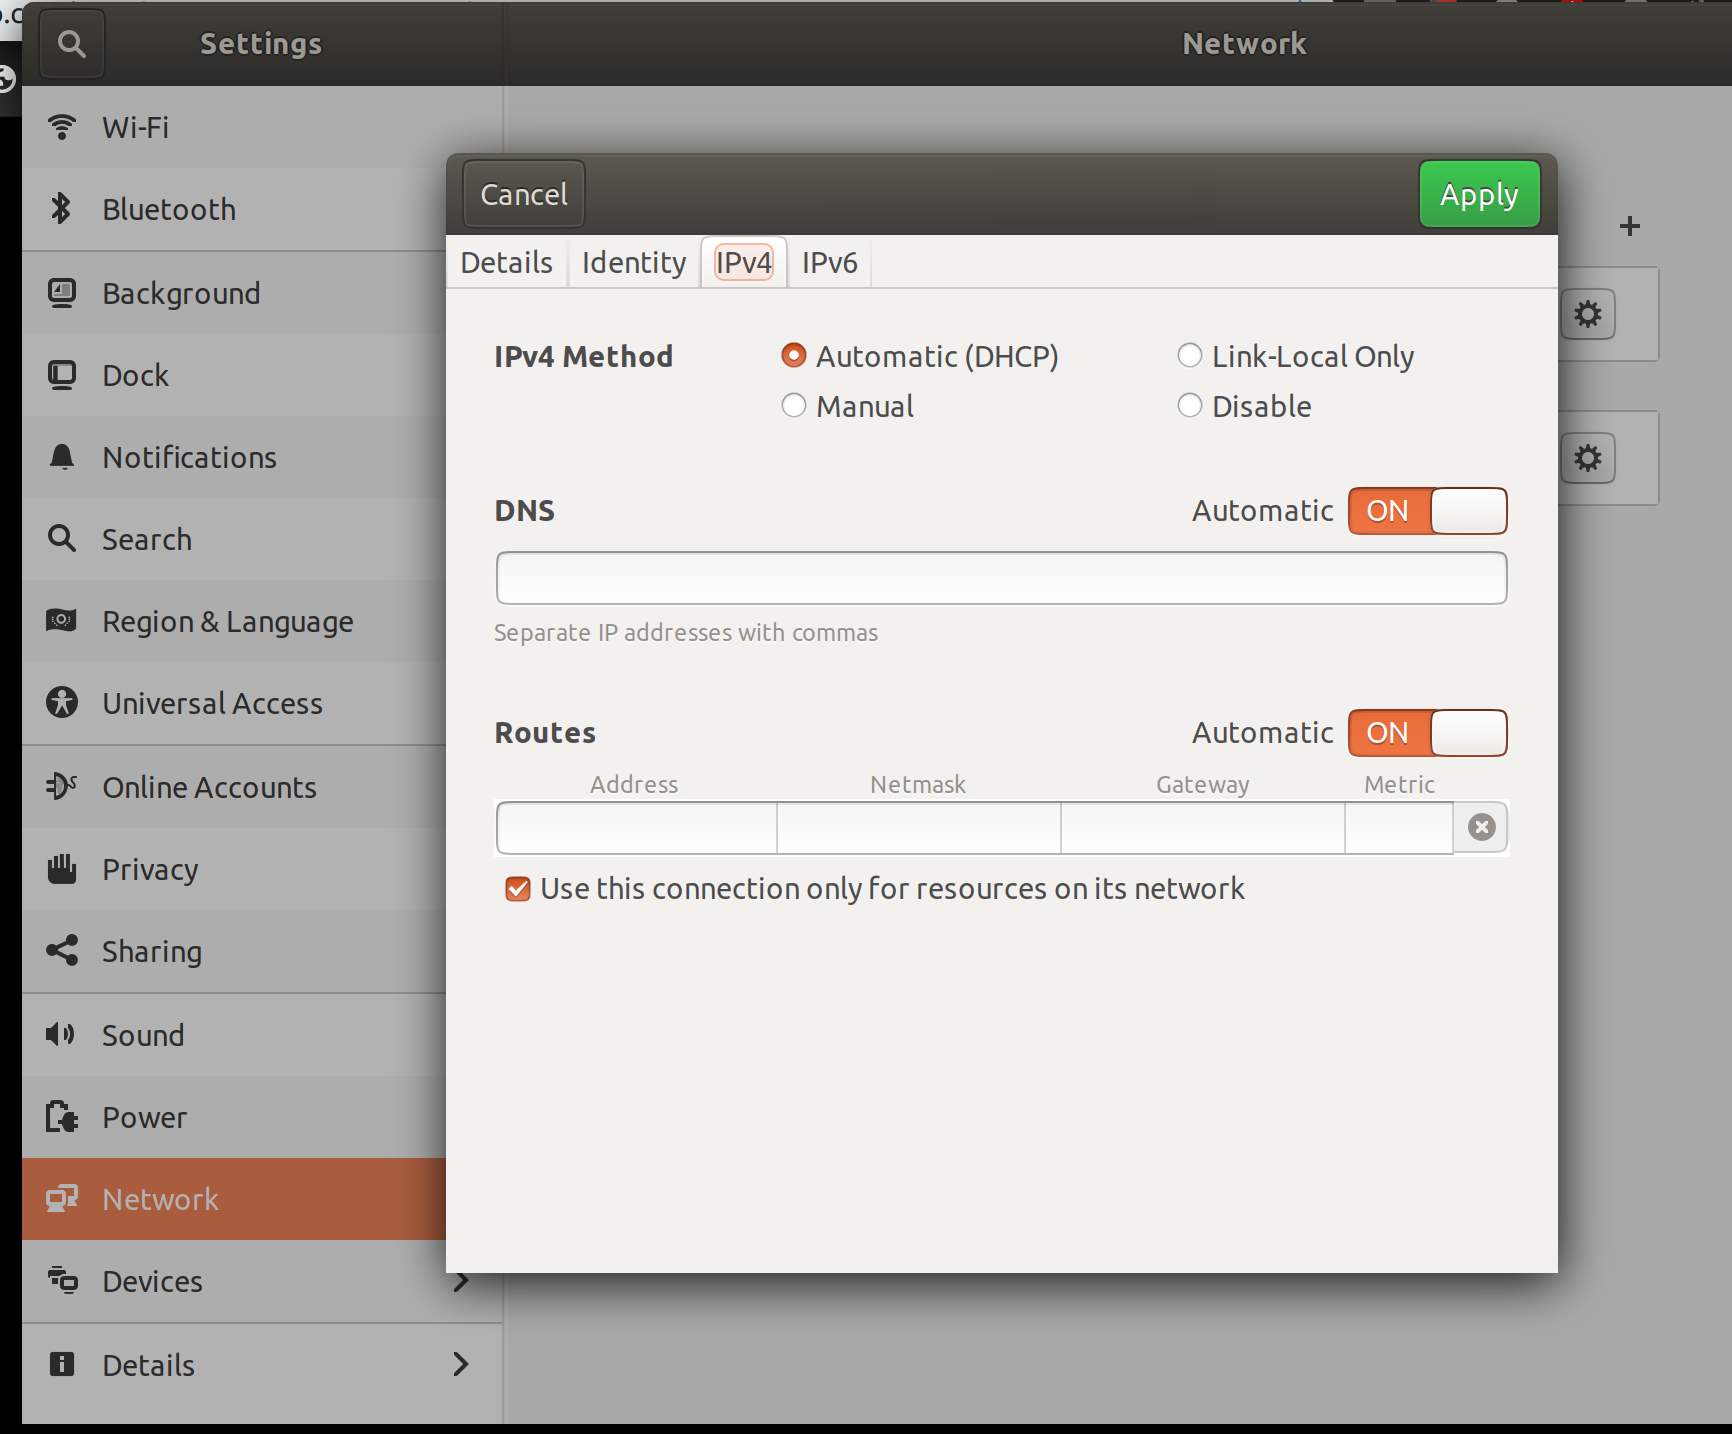Click the Settings search magnifier icon
The height and width of the screenshot is (1434, 1732).
(x=71, y=44)
